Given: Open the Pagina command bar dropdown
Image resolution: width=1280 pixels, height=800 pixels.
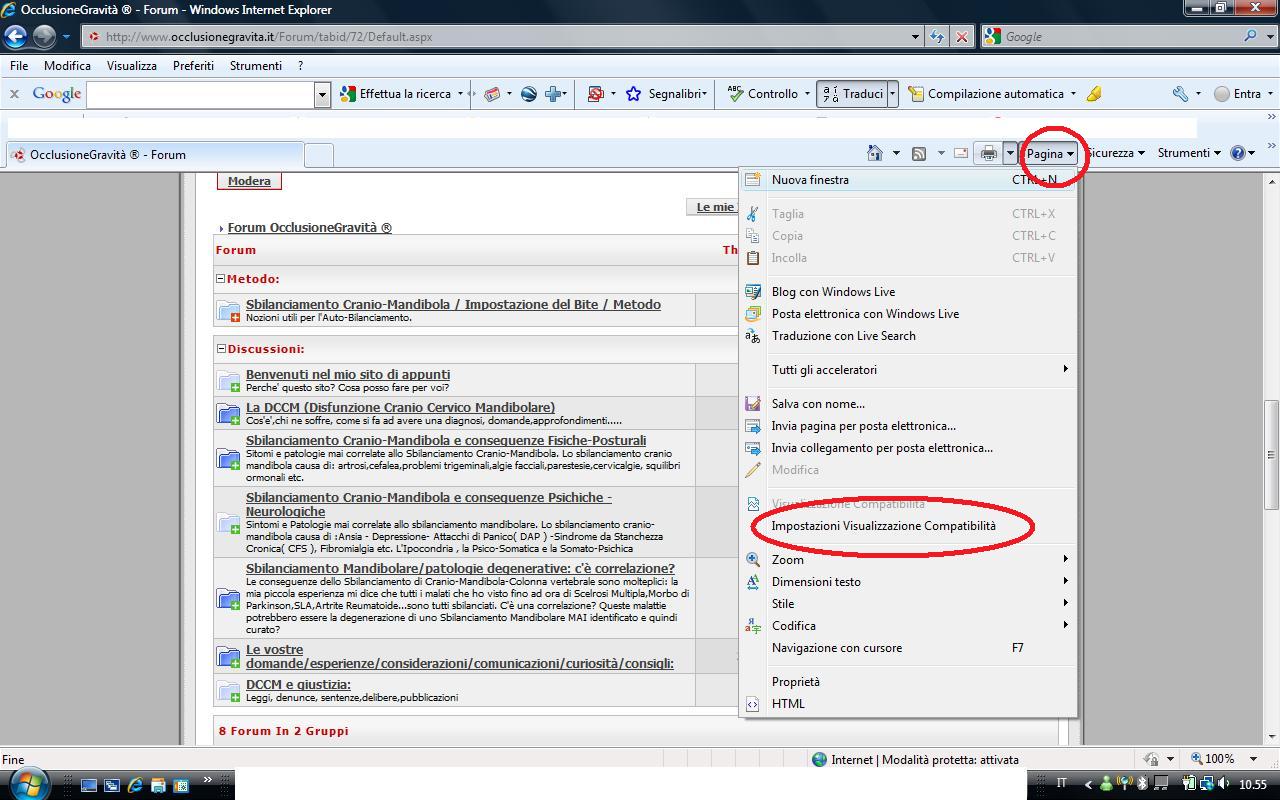Looking at the screenshot, I should click(1050, 153).
